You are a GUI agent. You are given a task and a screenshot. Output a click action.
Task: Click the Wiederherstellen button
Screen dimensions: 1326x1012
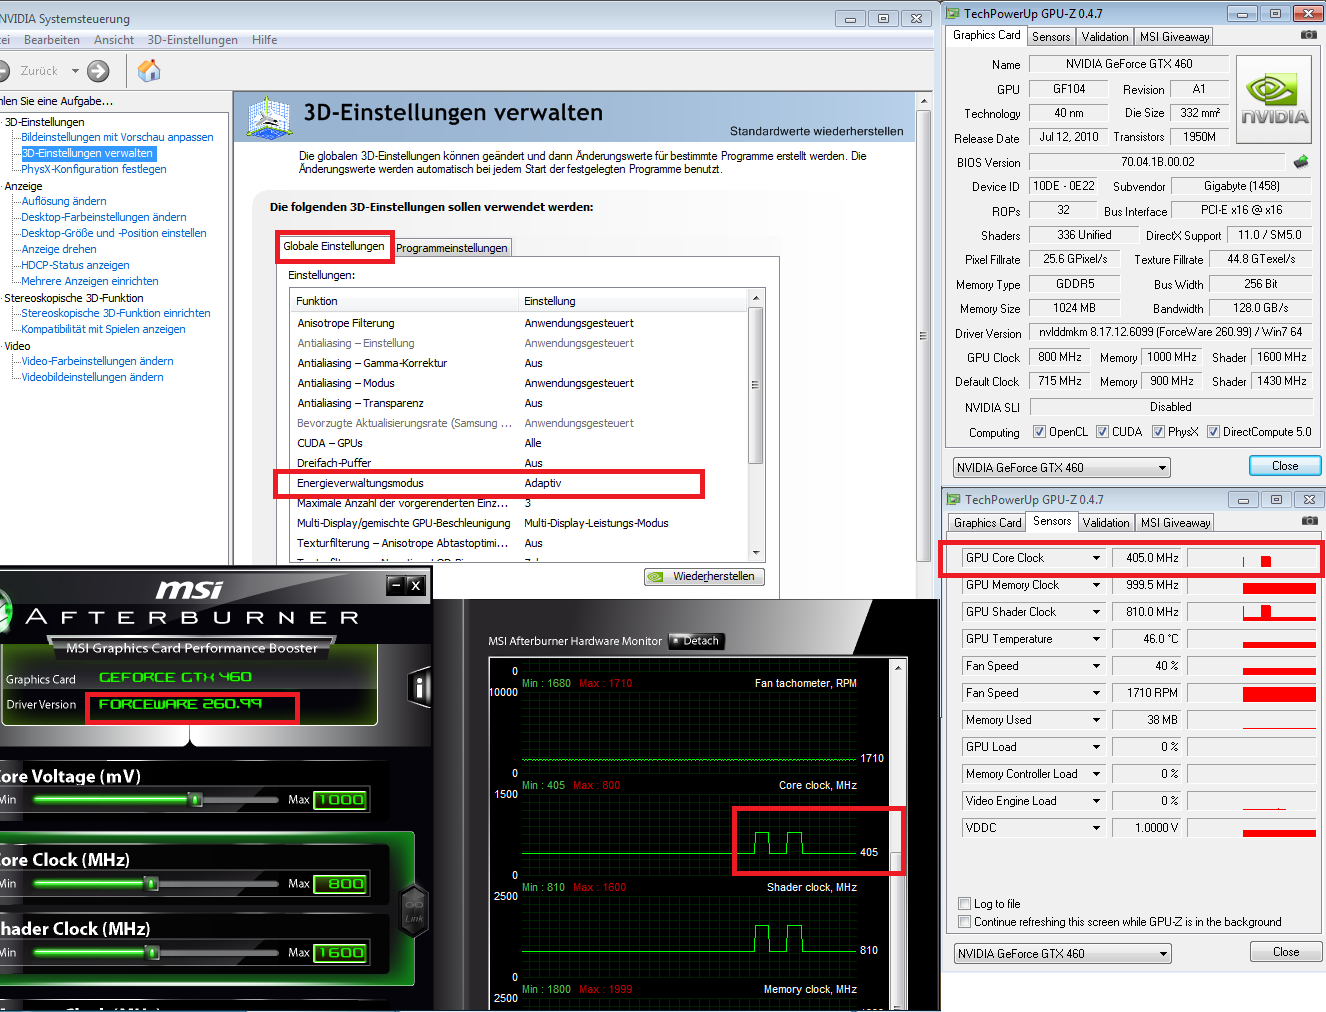(x=705, y=577)
